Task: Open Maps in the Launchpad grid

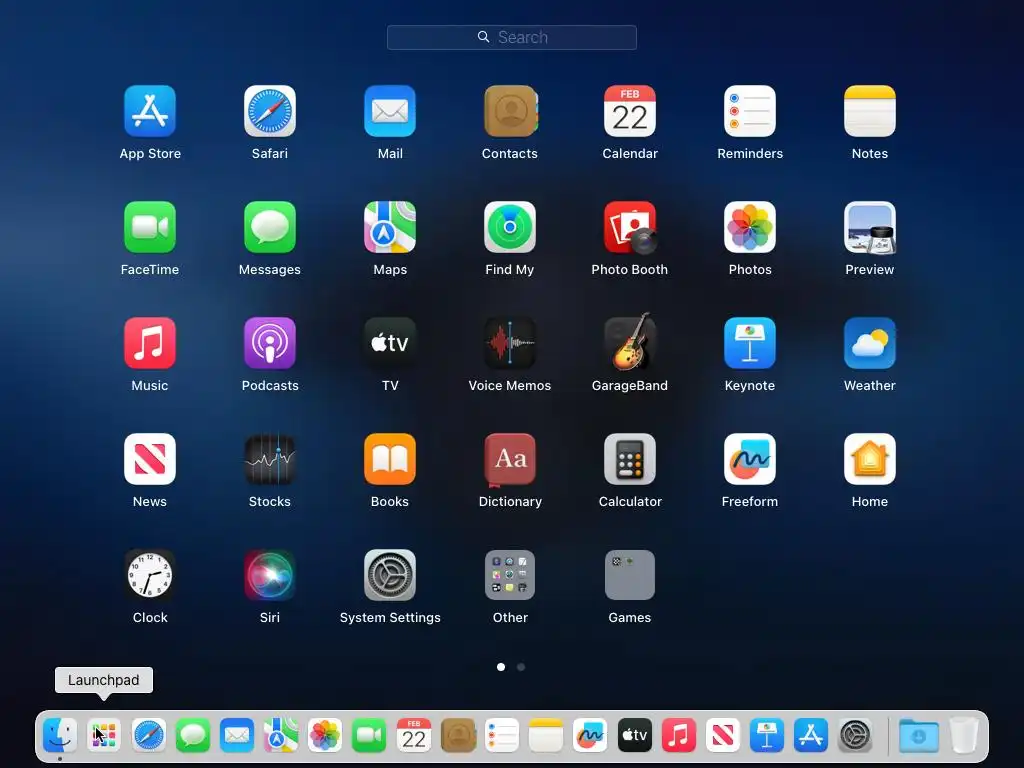Action: 390,227
